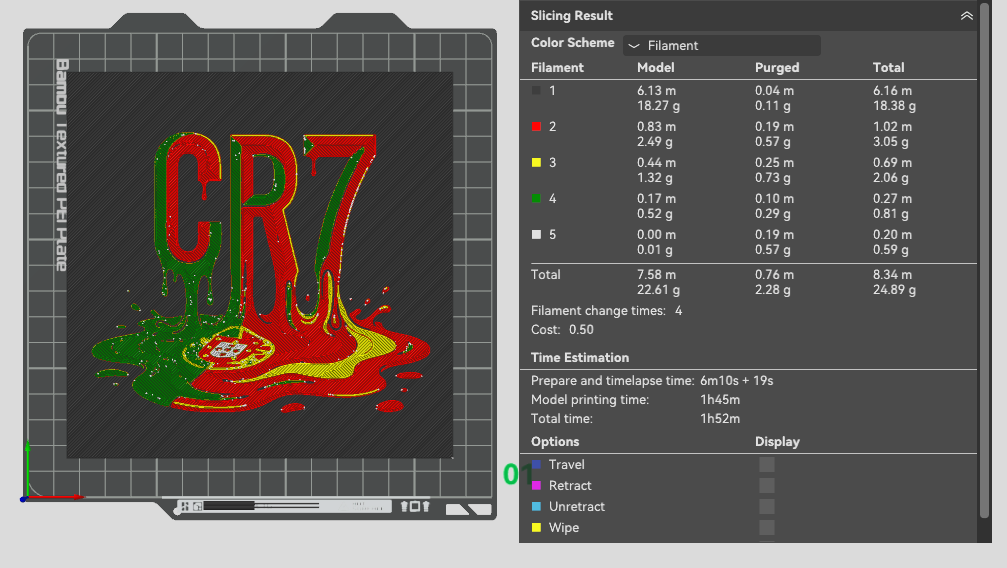1007x568 pixels.
Task: Click Total time value 1h52m
Action: (720, 419)
